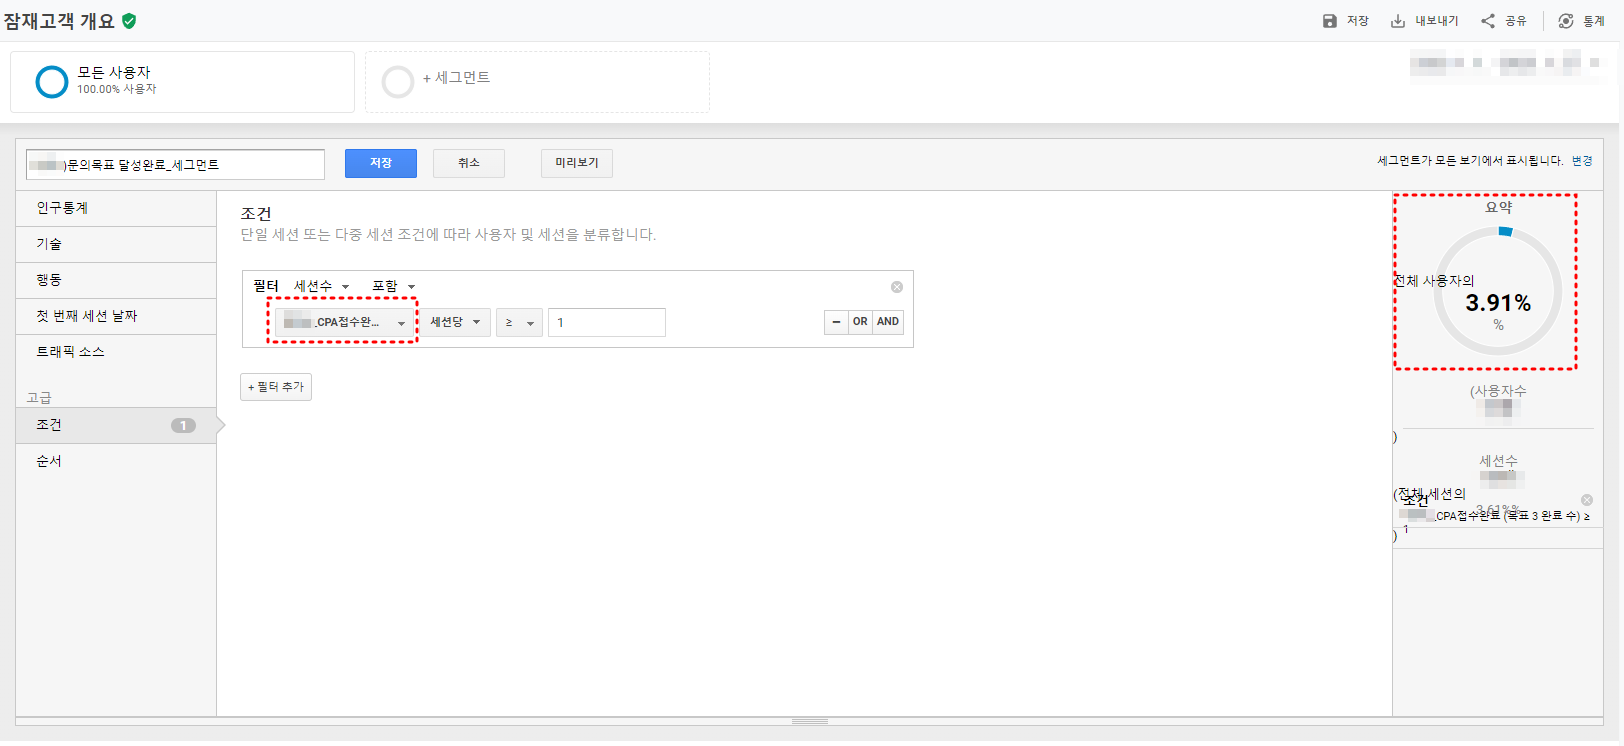Open the 기술 section
The image size is (1624, 746).
point(116,244)
